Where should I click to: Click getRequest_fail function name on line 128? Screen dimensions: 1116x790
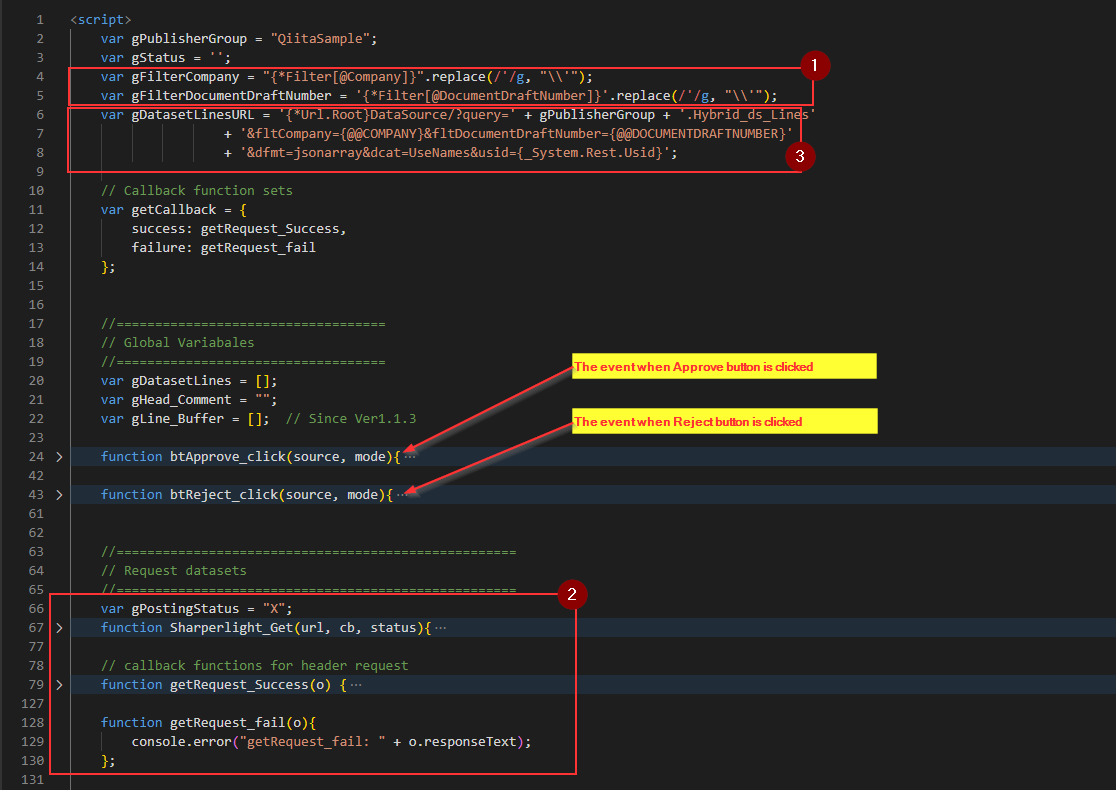228,723
